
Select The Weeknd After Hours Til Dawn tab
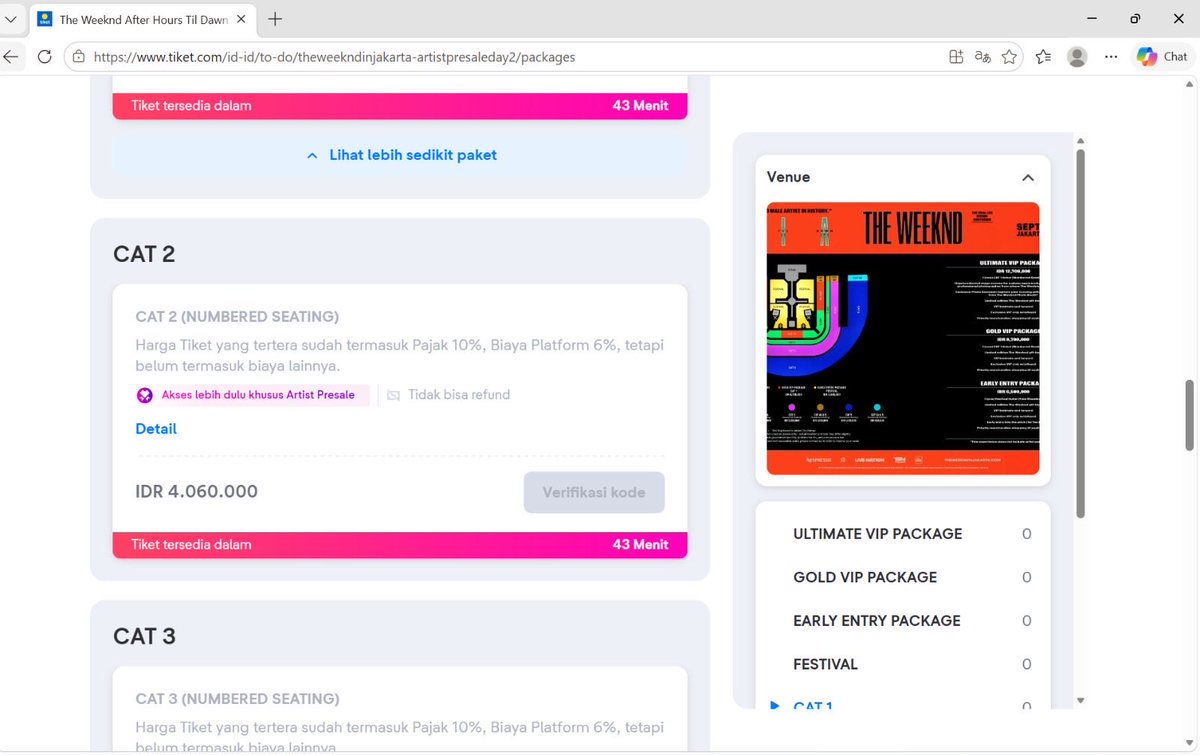click(142, 19)
